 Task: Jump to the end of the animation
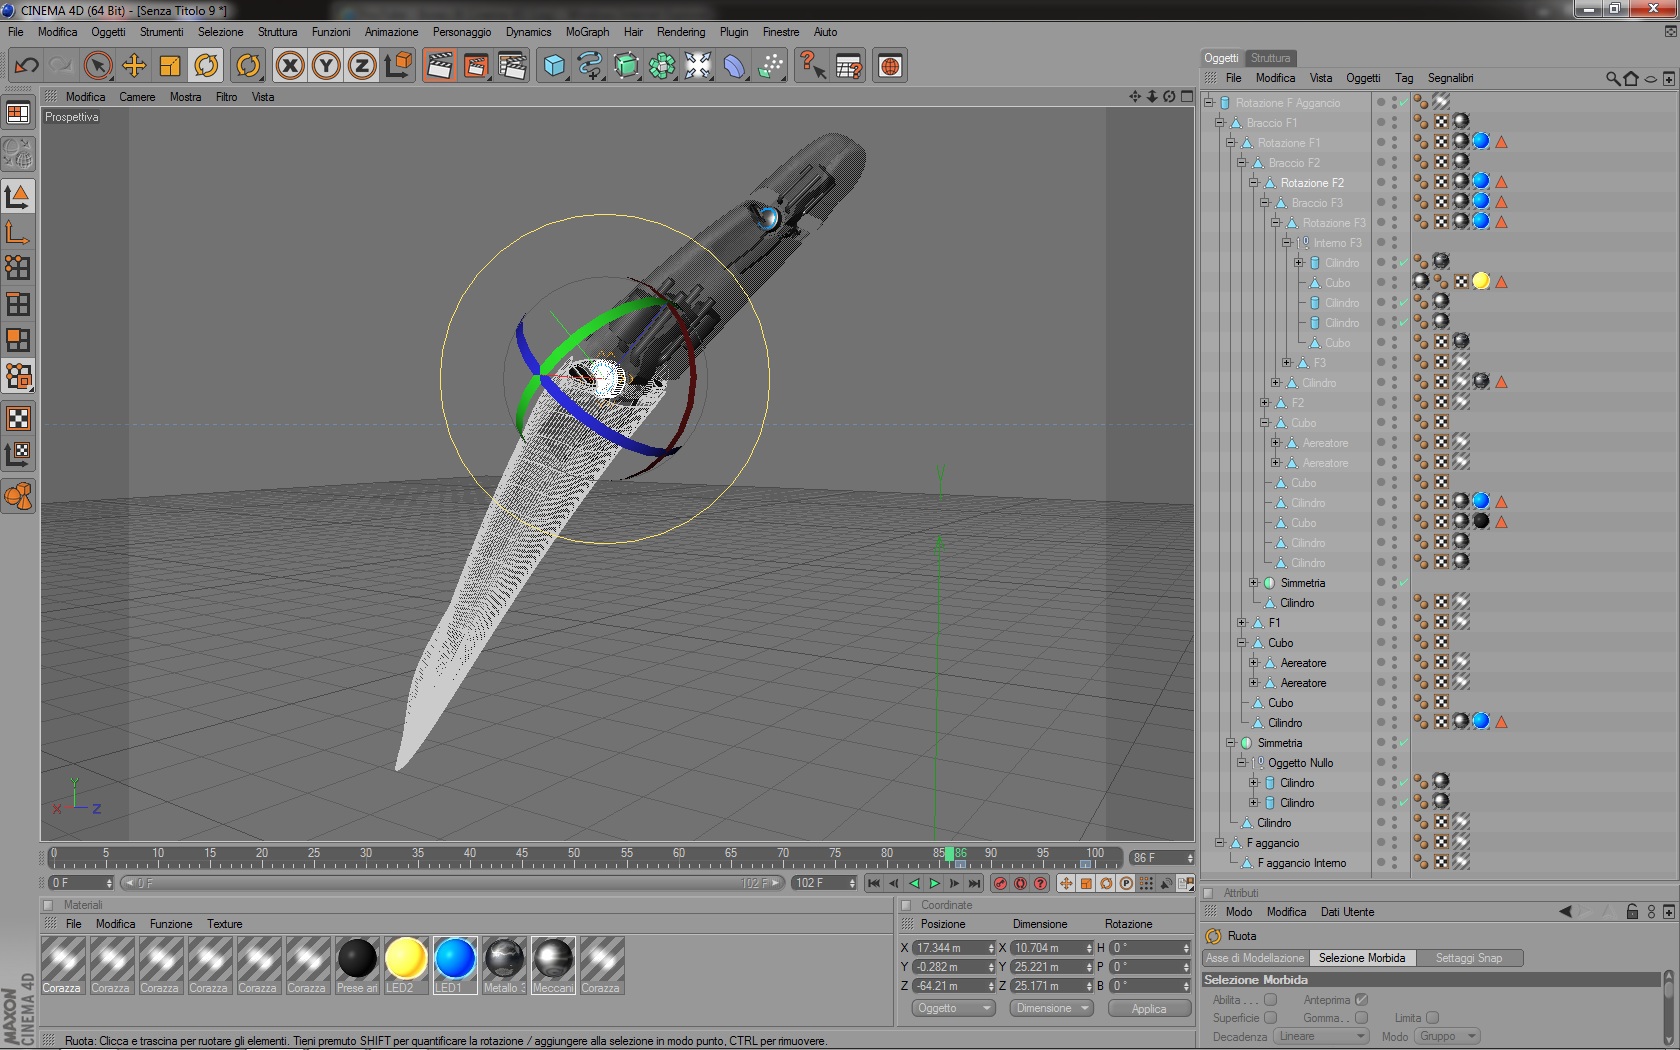pos(974,884)
